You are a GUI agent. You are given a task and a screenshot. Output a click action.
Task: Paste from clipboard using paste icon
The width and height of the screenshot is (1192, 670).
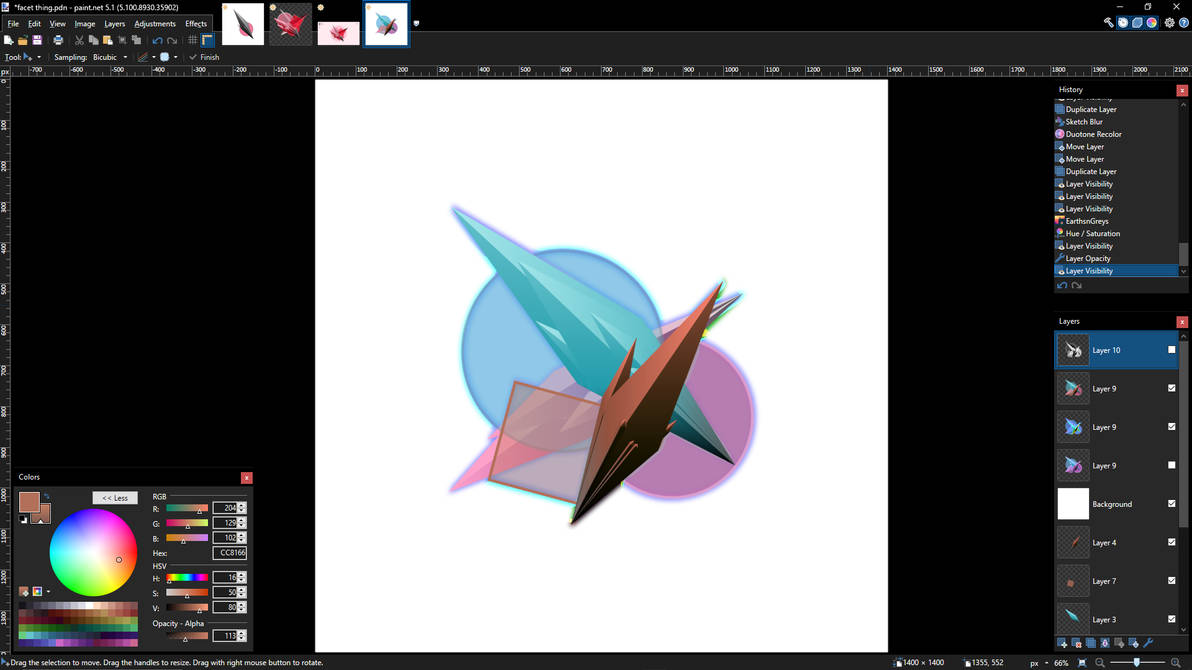108,40
